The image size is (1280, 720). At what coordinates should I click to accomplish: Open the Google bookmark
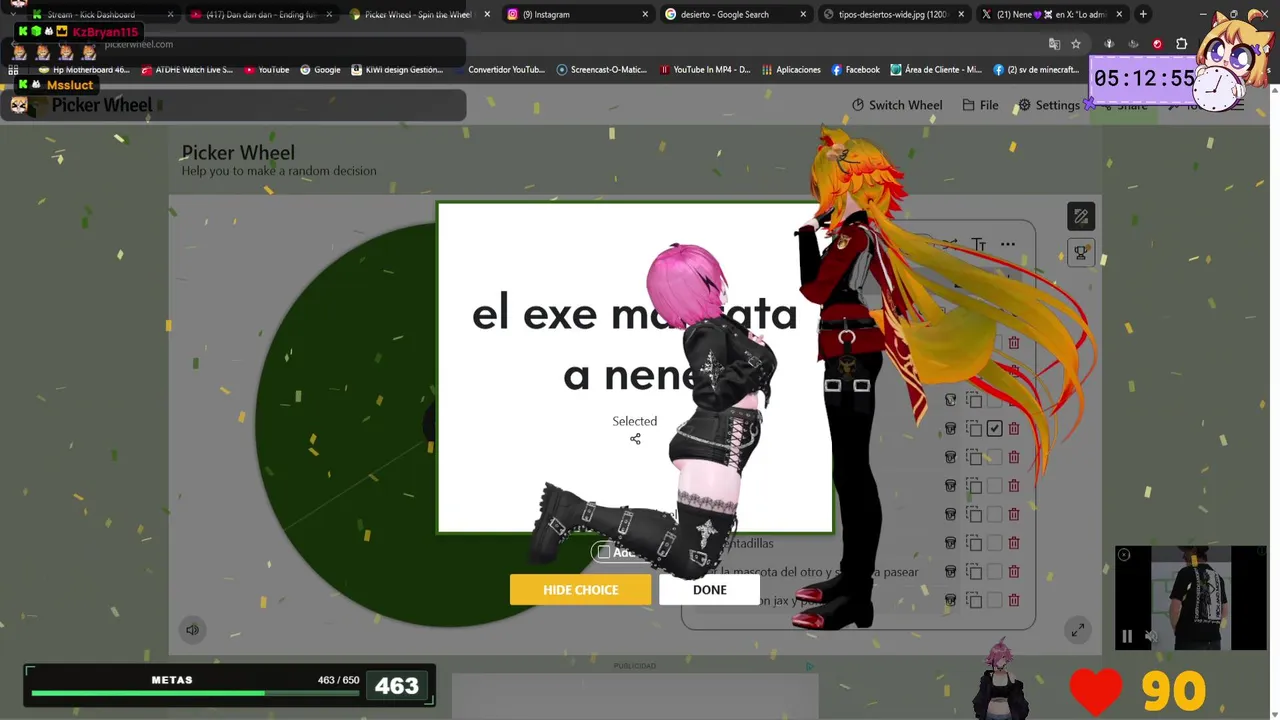click(x=320, y=70)
